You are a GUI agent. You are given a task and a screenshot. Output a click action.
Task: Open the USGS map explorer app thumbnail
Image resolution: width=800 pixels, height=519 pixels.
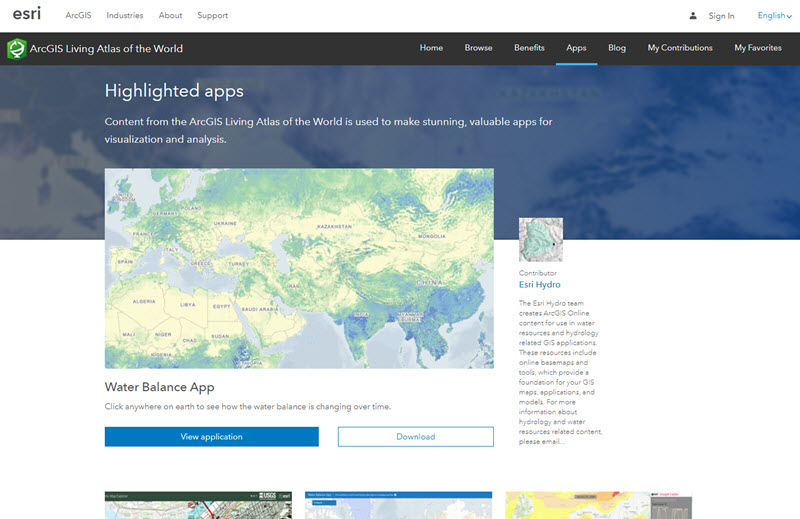(198, 505)
